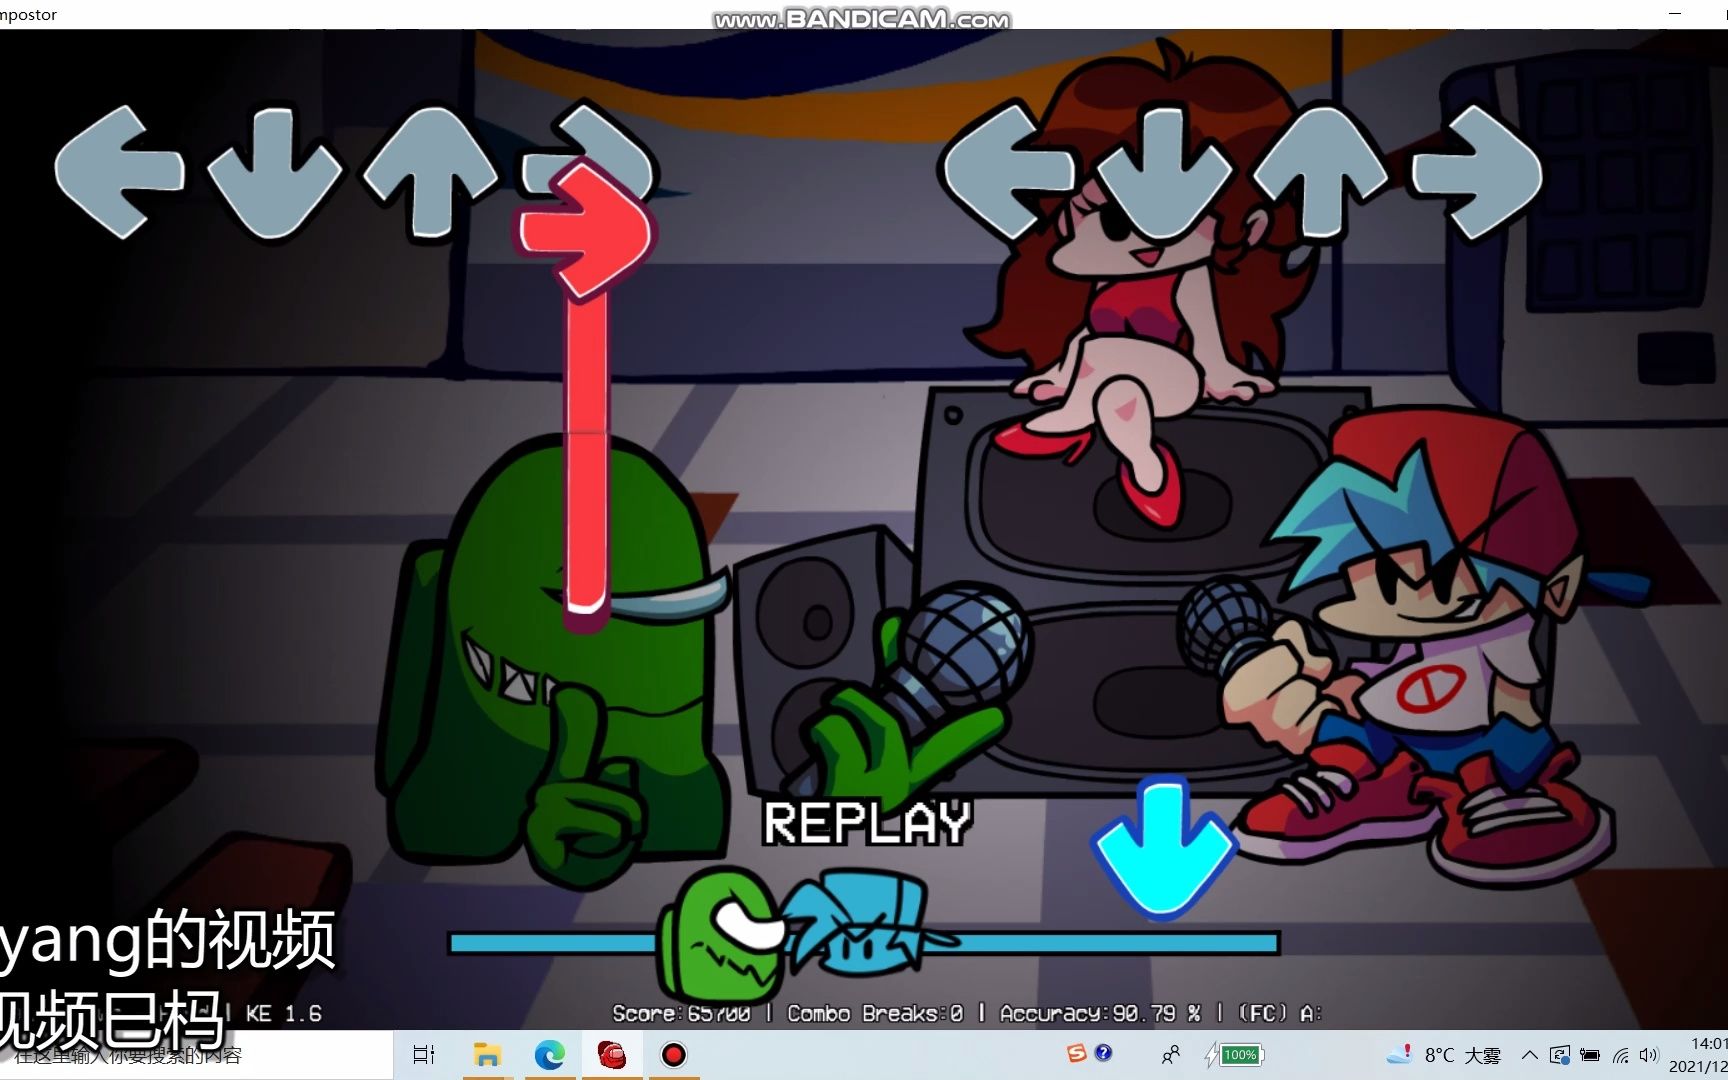Click the (FC) A: rating text

coord(1279,1013)
